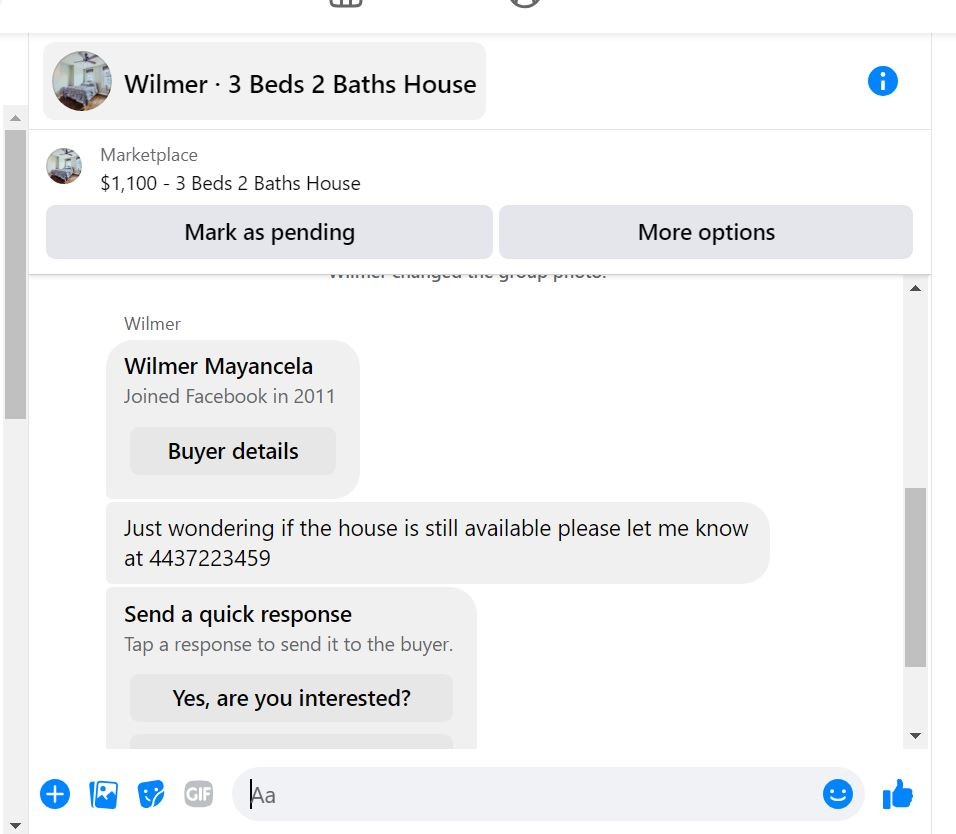The image size is (956, 834).
Task: Open the GIF picker
Action: pyautogui.click(x=199, y=794)
